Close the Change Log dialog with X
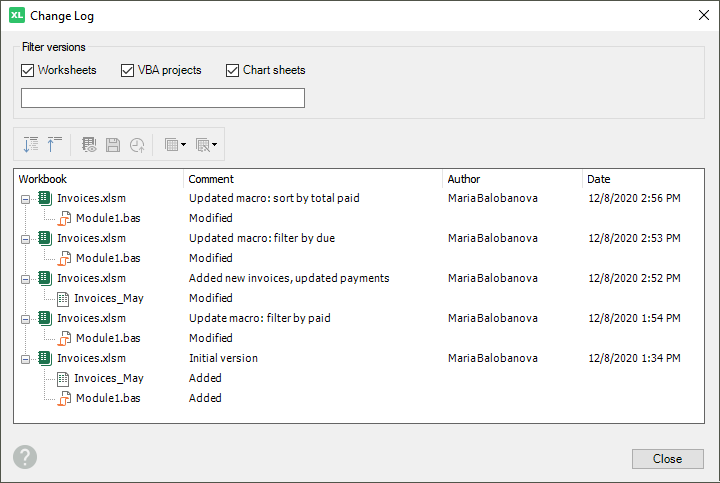 tap(703, 15)
